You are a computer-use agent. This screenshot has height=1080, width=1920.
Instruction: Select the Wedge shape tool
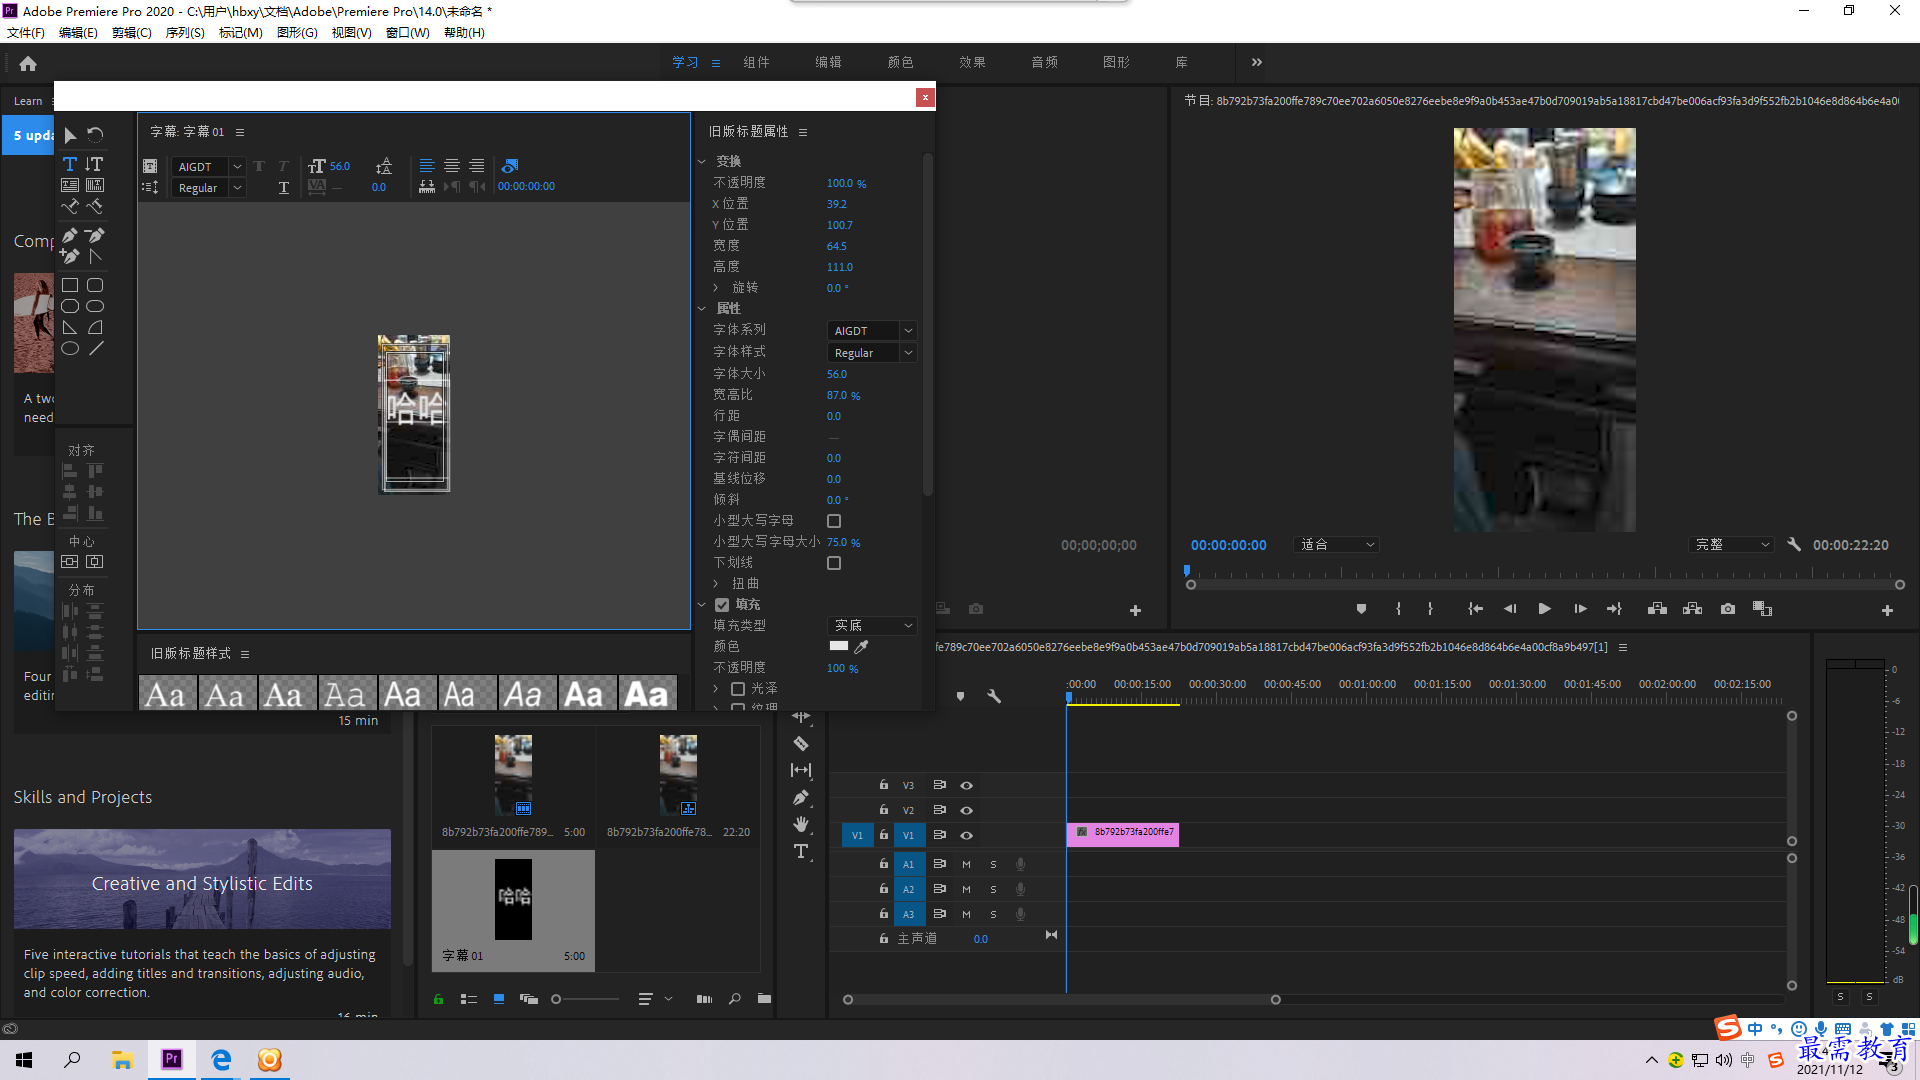pos(70,328)
